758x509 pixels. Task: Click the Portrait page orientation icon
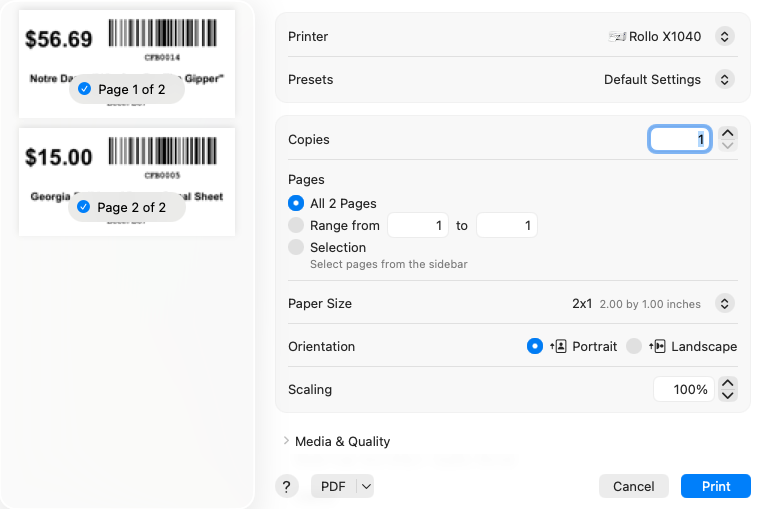click(x=558, y=346)
